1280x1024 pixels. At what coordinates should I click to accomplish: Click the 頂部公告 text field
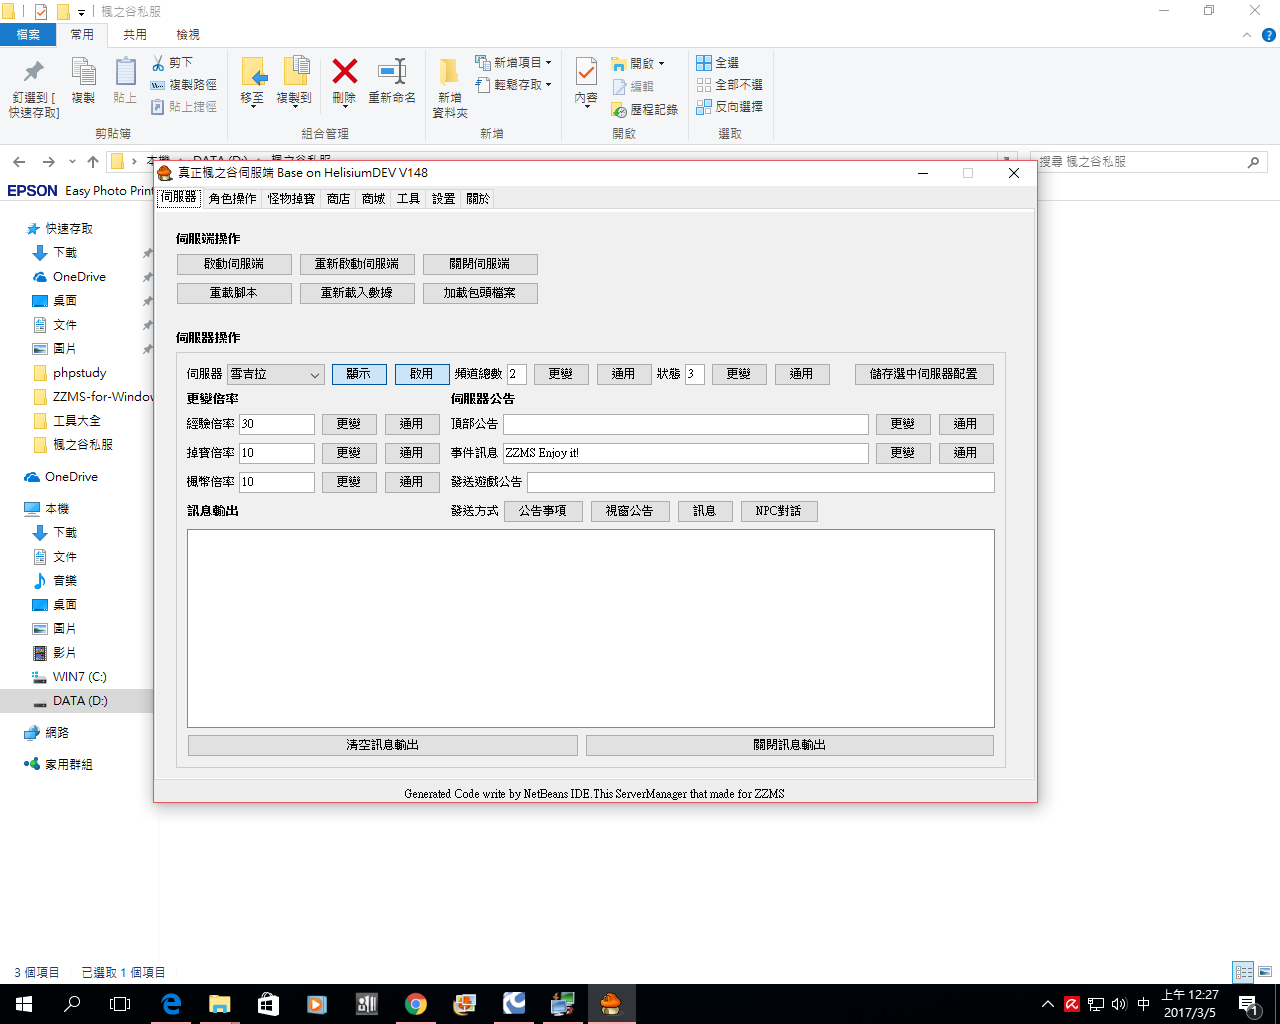pos(686,424)
